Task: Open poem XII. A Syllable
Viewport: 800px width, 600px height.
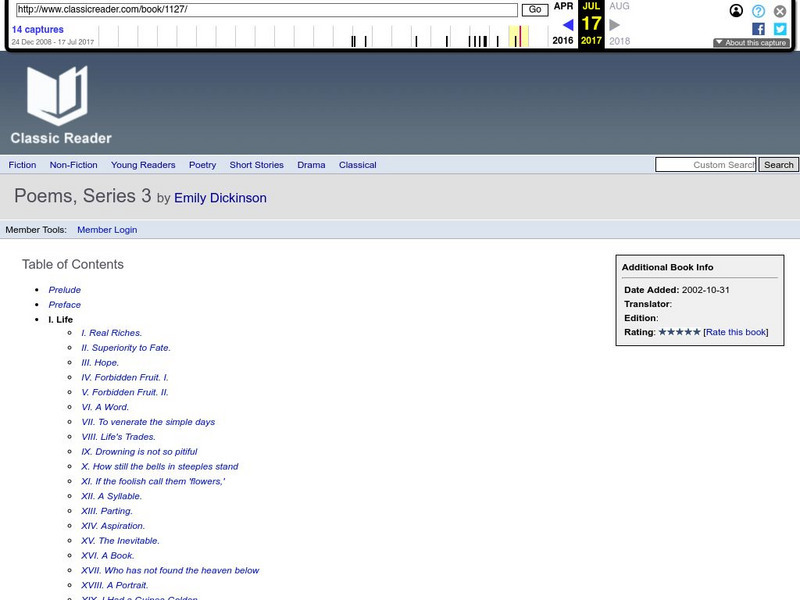Action: pyautogui.click(x=112, y=495)
